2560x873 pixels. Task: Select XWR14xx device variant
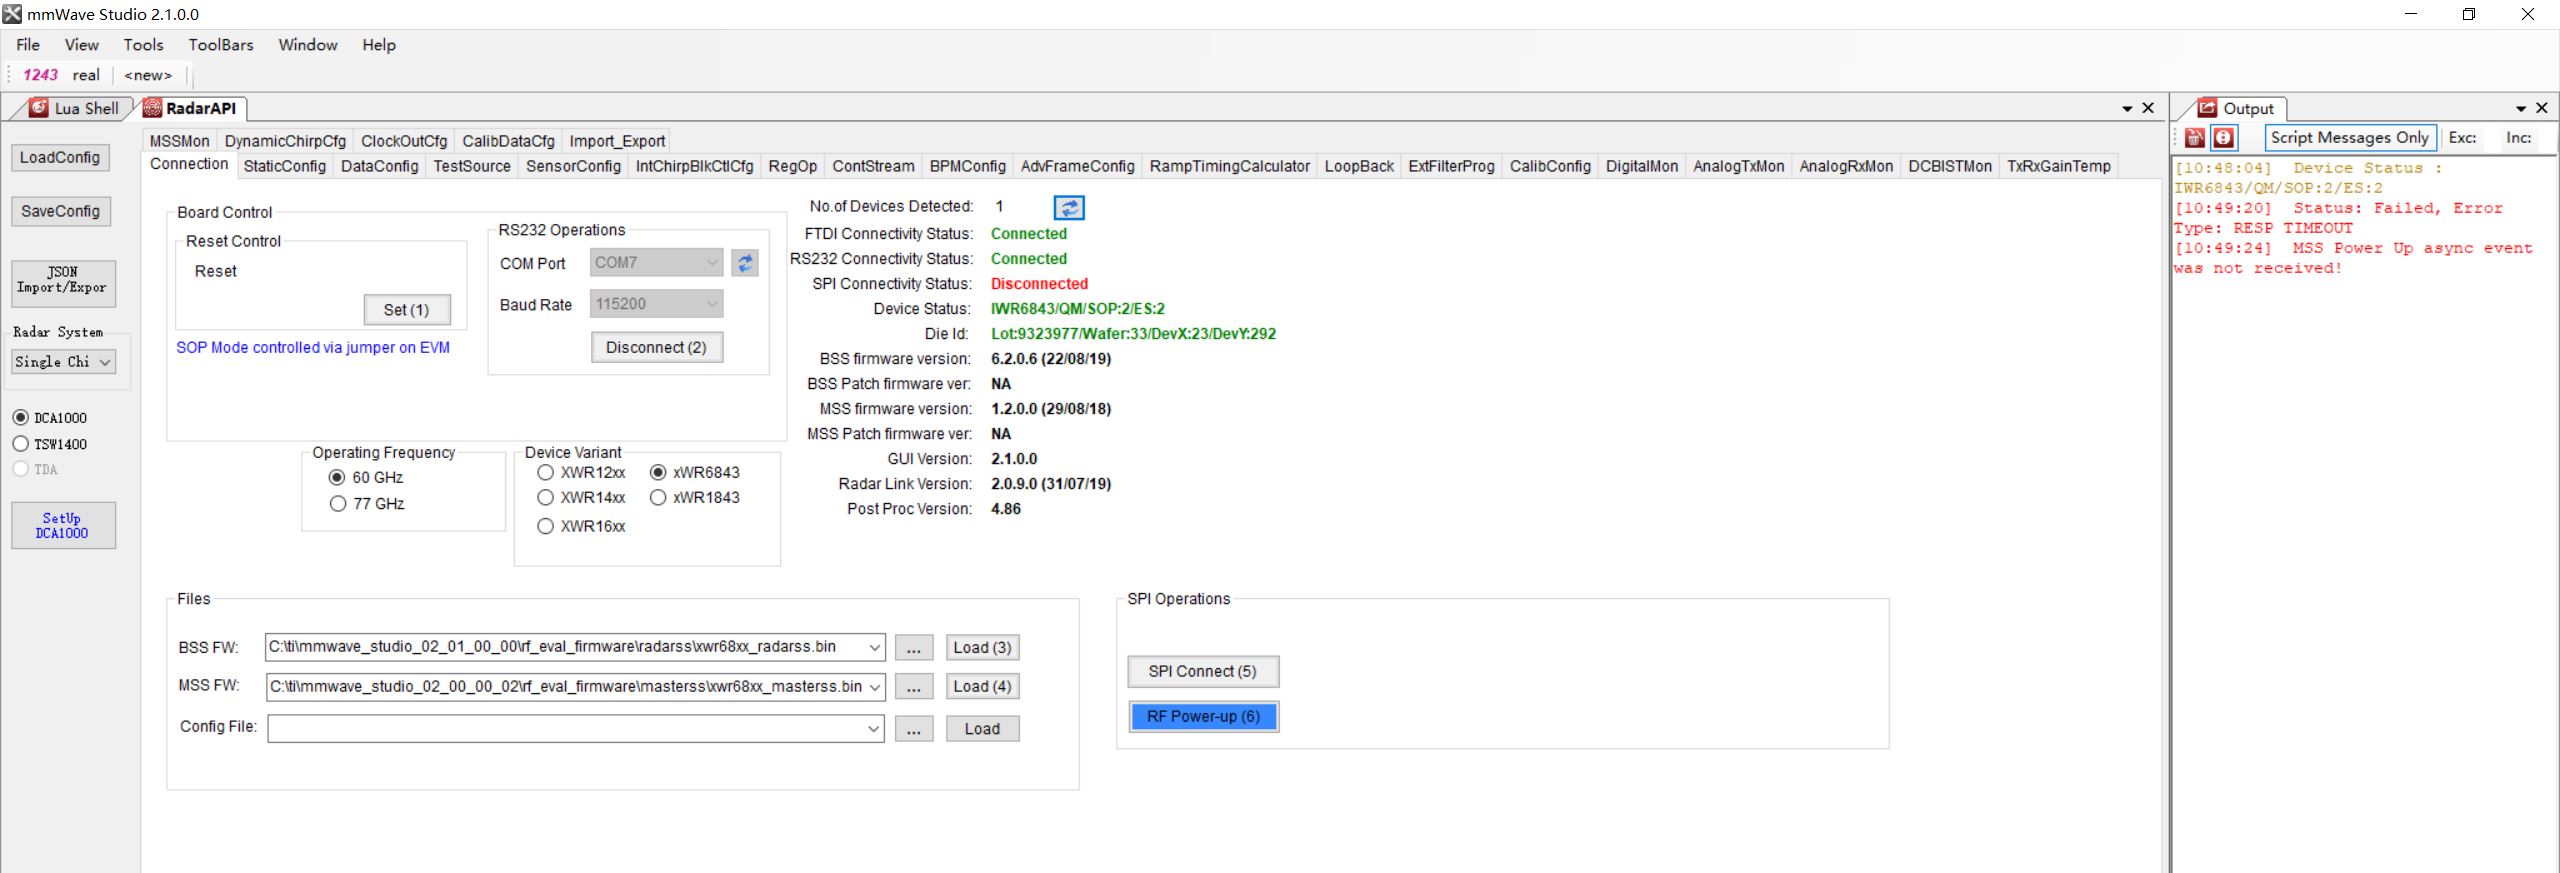[x=545, y=497]
